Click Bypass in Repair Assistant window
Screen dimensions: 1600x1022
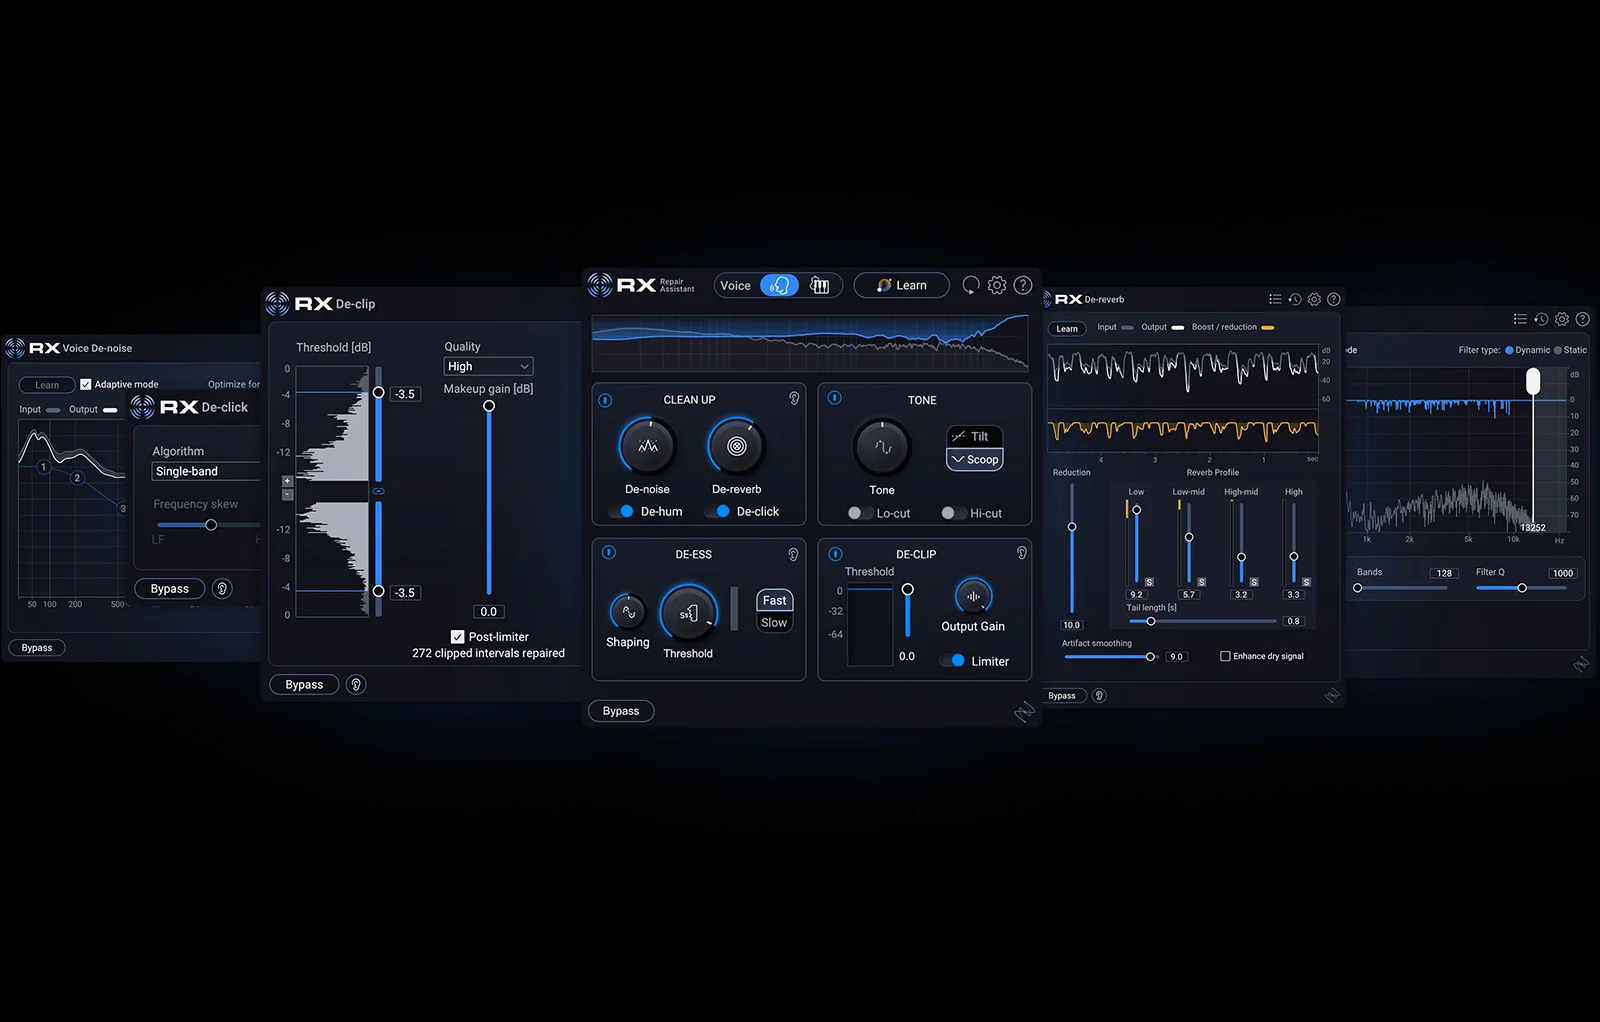[621, 711]
